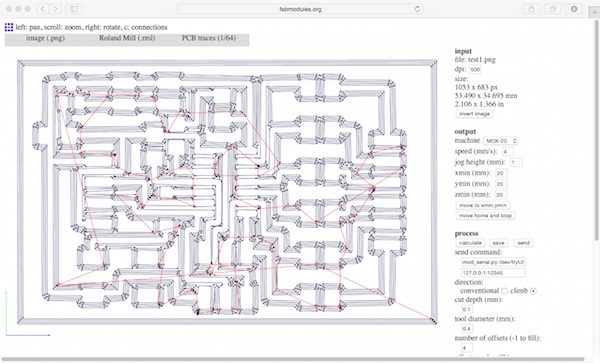Click the fabmodules.org address bar

click(x=300, y=9)
